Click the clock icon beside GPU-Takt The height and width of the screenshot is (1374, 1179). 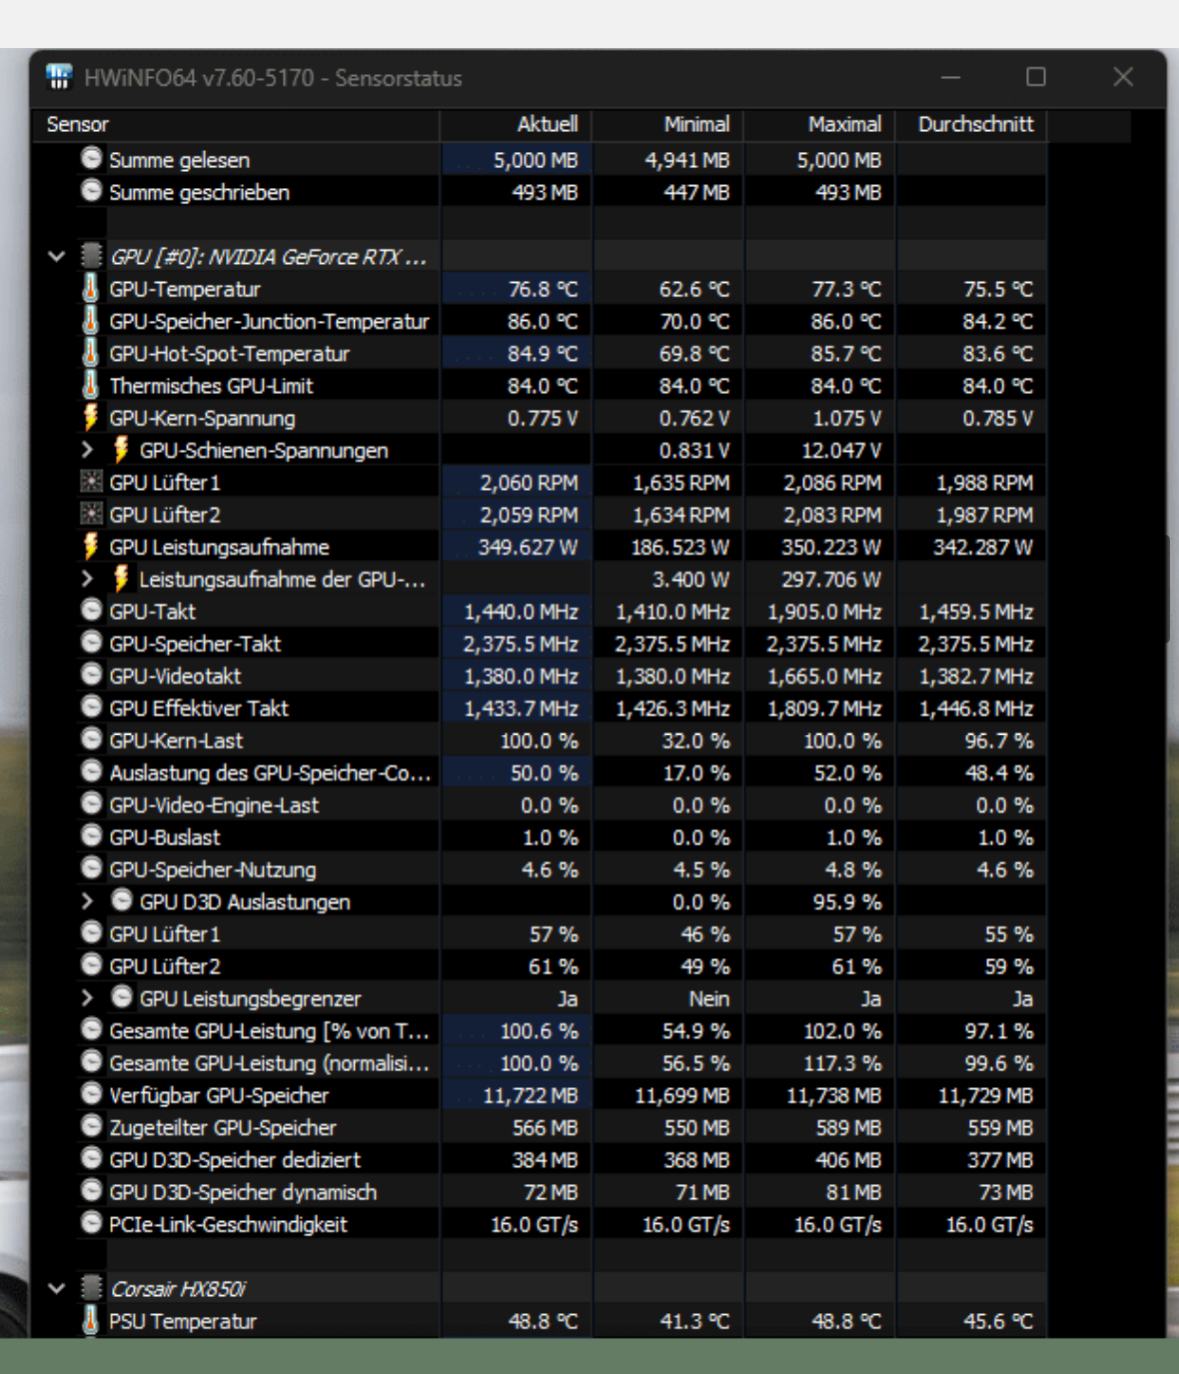click(91, 610)
